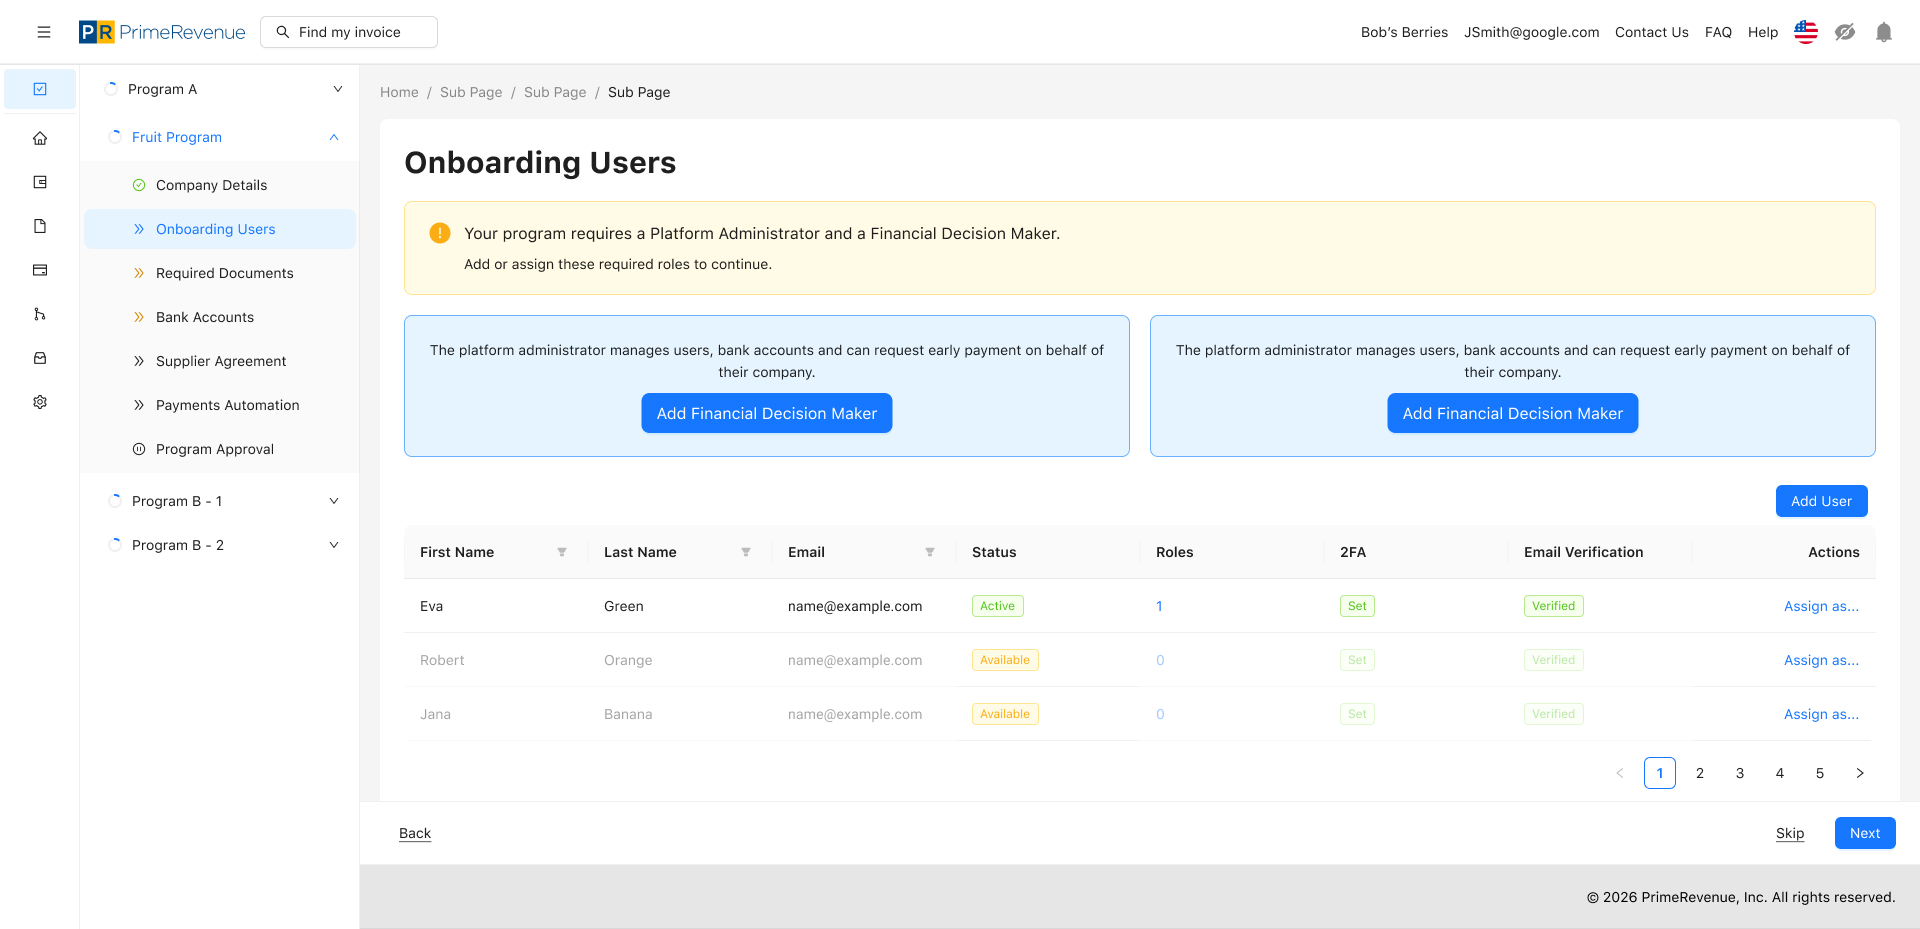Collapse the Fruit Program section
1920x929 pixels.
(x=334, y=137)
